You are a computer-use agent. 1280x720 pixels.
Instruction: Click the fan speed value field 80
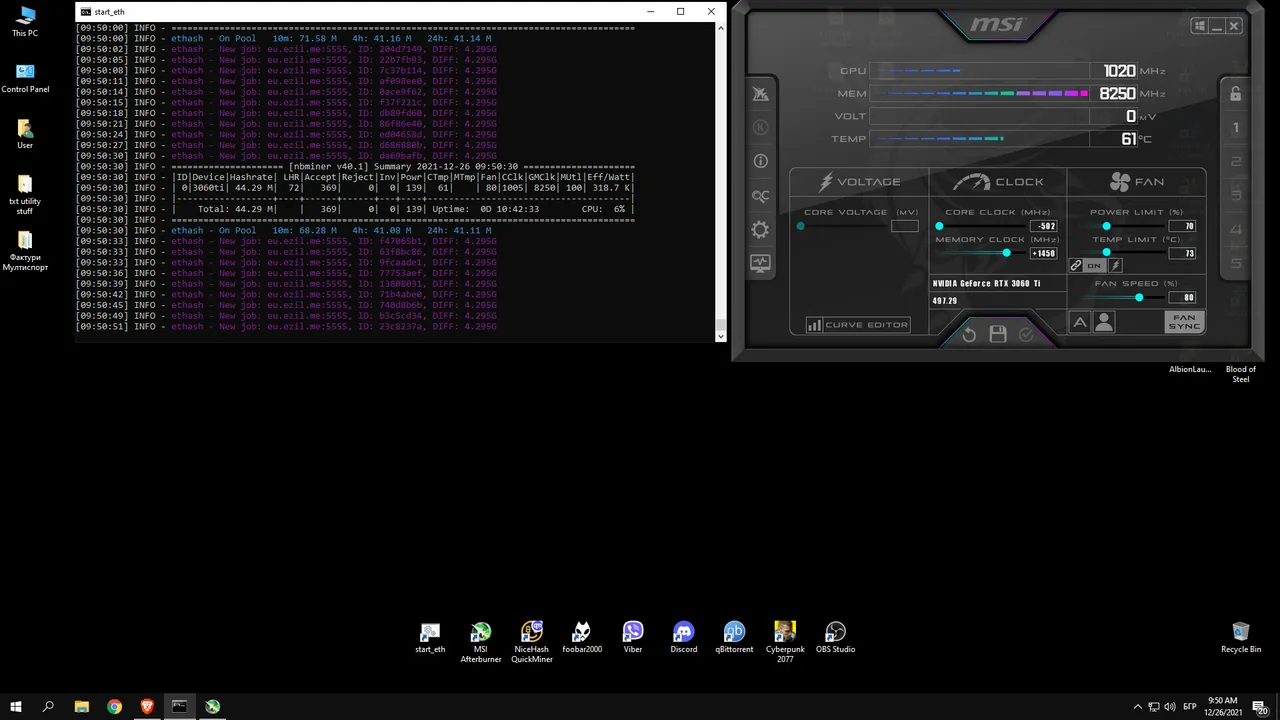pyautogui.click(x=1182, y=297)
